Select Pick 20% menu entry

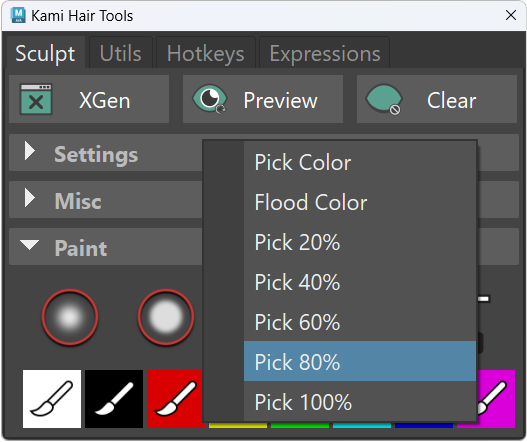[x=360, y=242]
